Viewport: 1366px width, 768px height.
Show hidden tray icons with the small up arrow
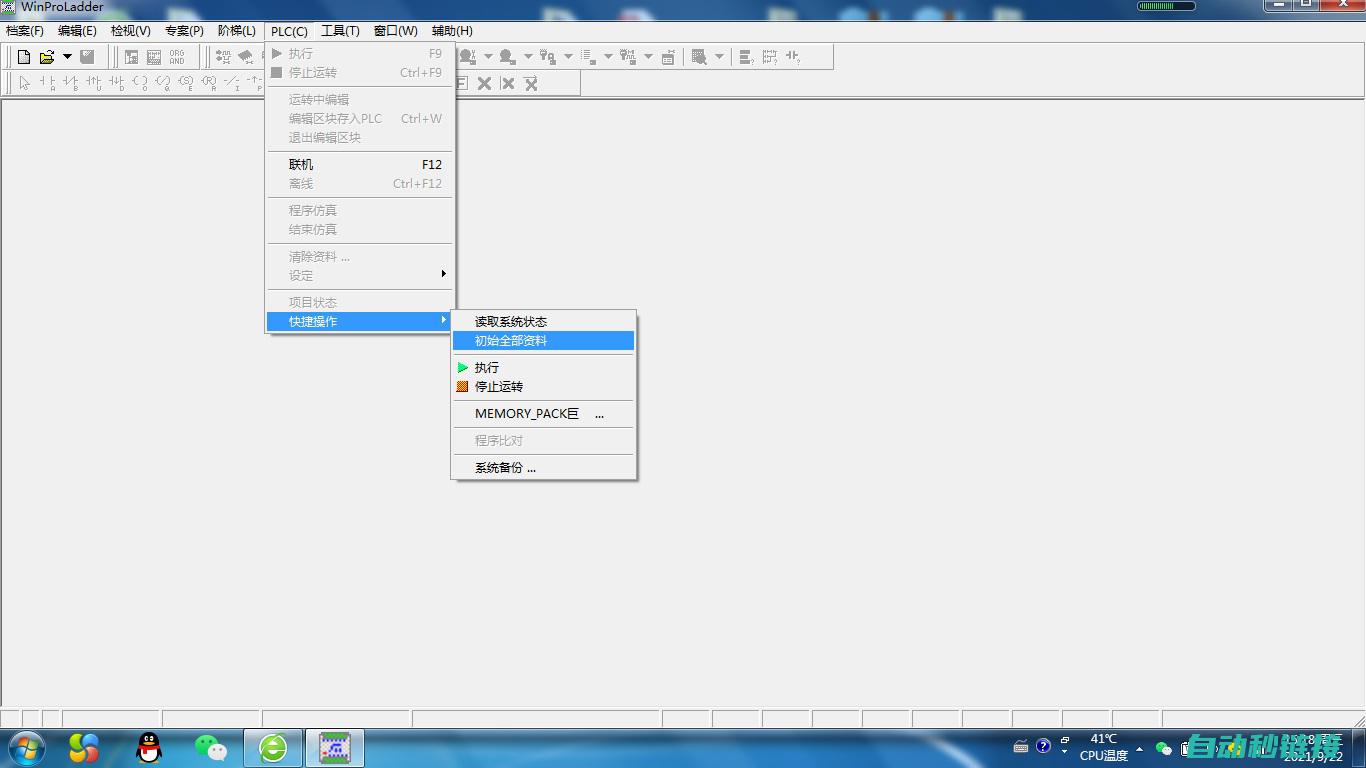[1139, 748]
